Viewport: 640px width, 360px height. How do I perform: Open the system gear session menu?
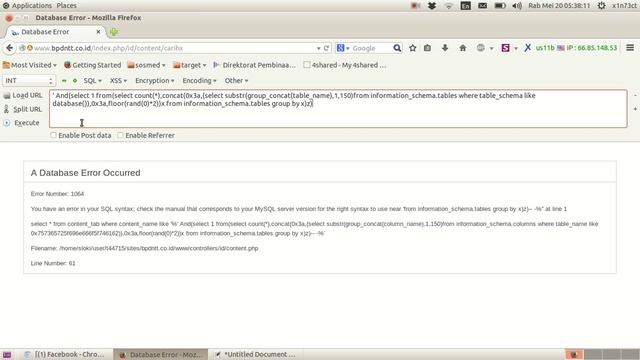[601, 6]
